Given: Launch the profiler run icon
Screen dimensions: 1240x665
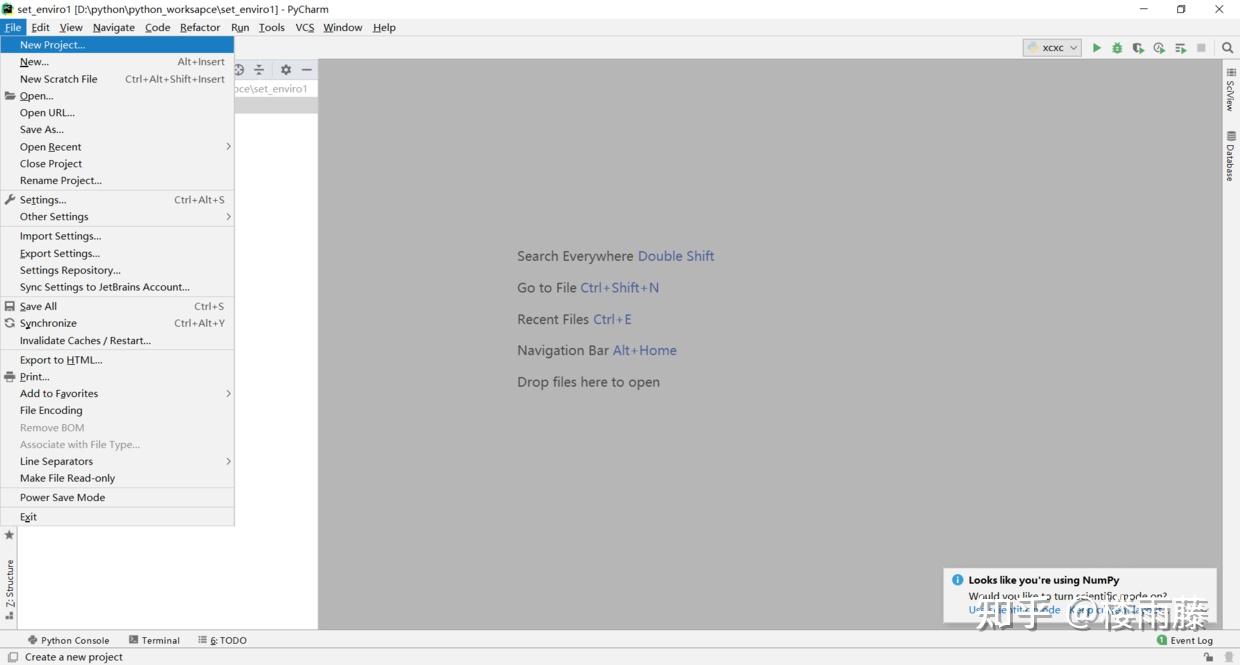Looking at the screenshot, I should click(x=1159, y=48).
